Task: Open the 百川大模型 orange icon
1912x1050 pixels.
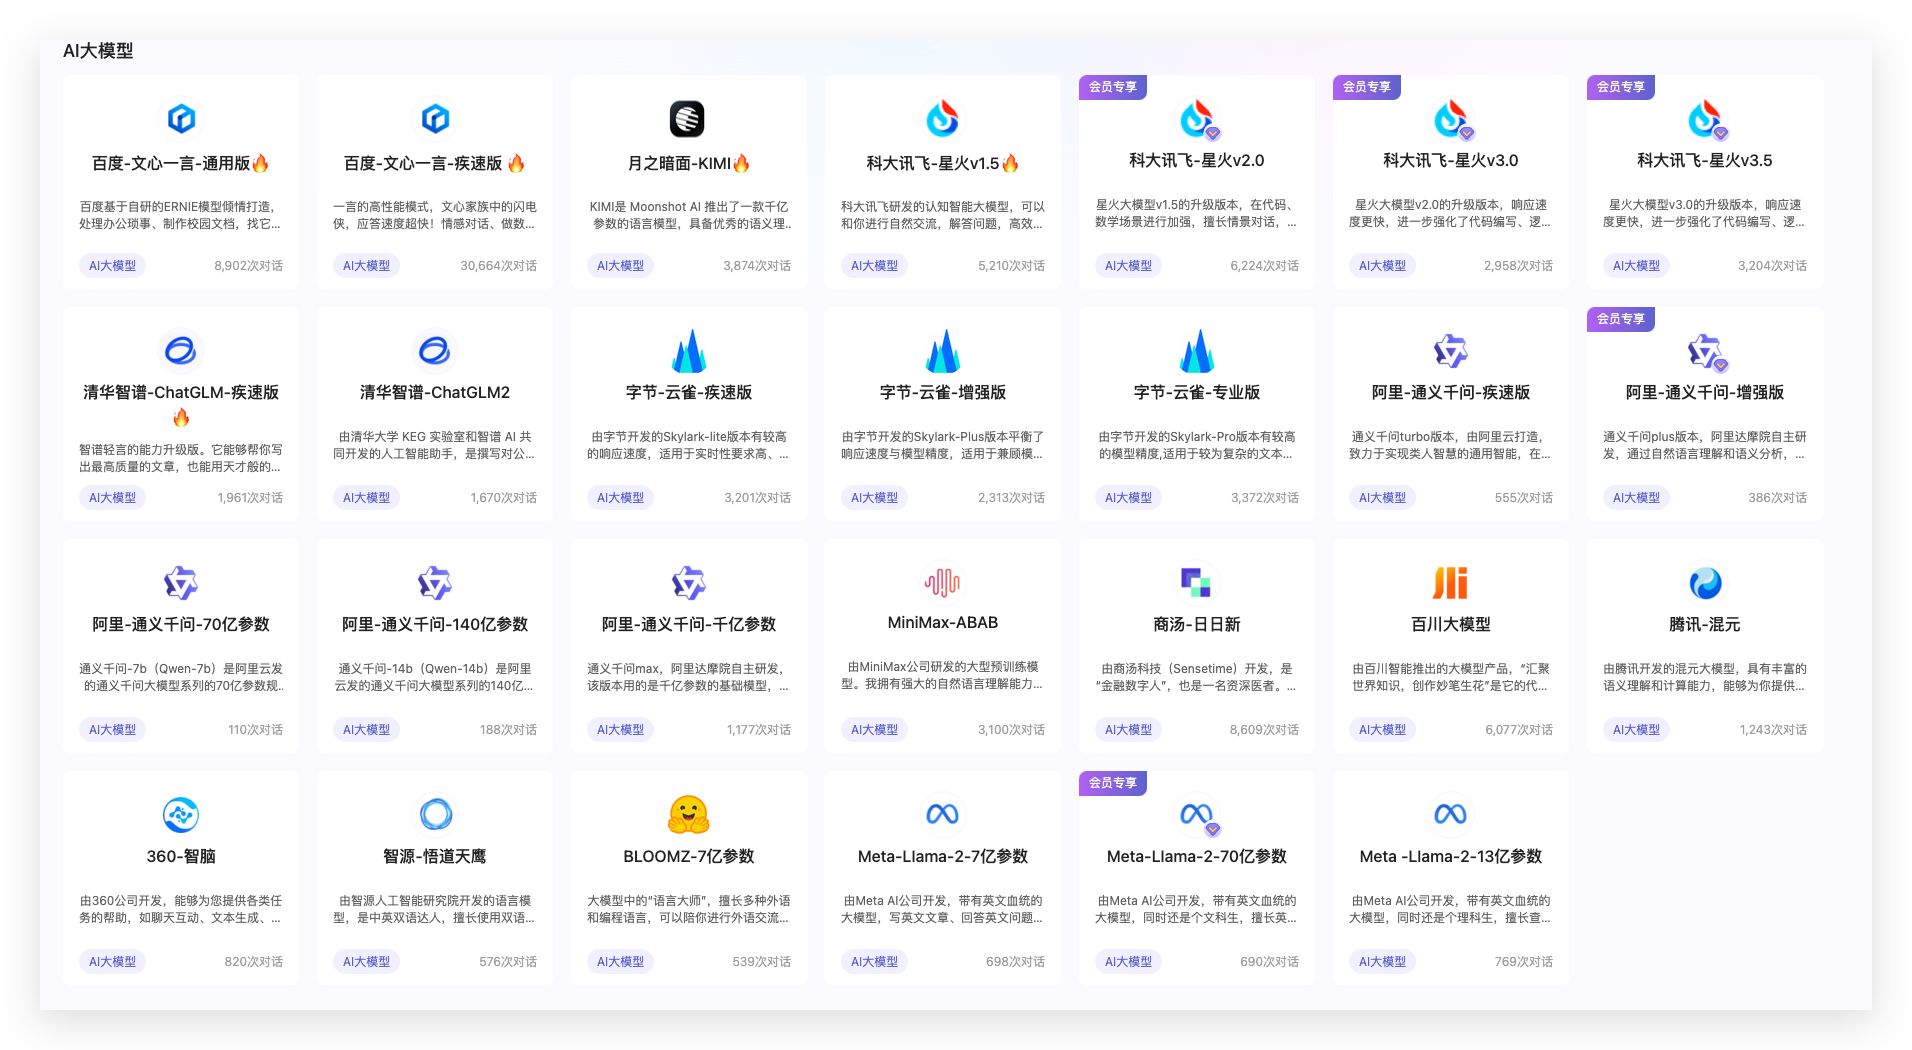Action: coord(1450,582)
